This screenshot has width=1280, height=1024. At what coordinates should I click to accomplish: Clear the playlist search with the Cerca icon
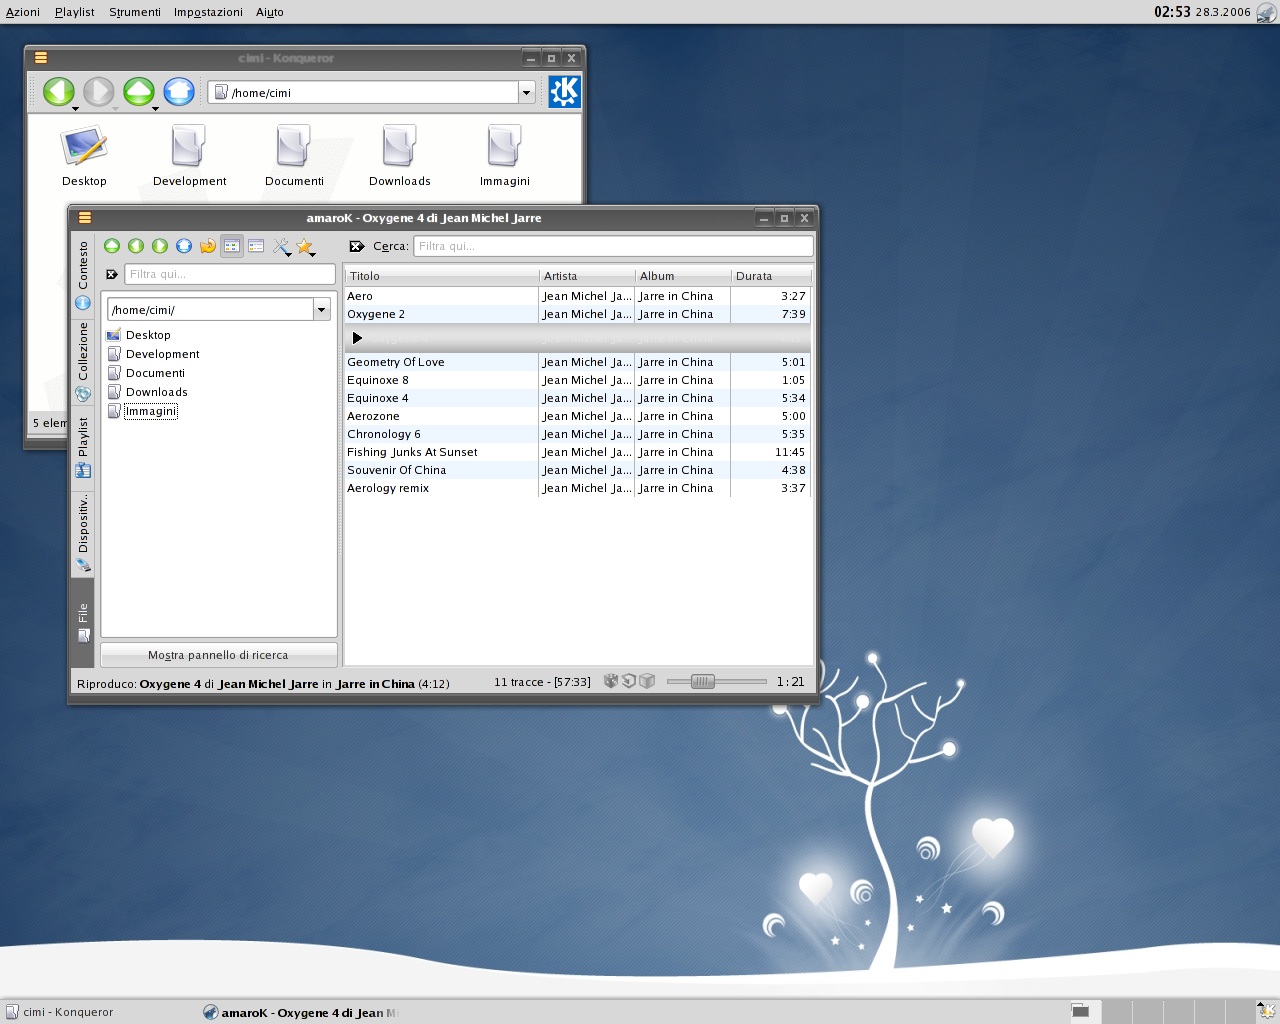357,246
